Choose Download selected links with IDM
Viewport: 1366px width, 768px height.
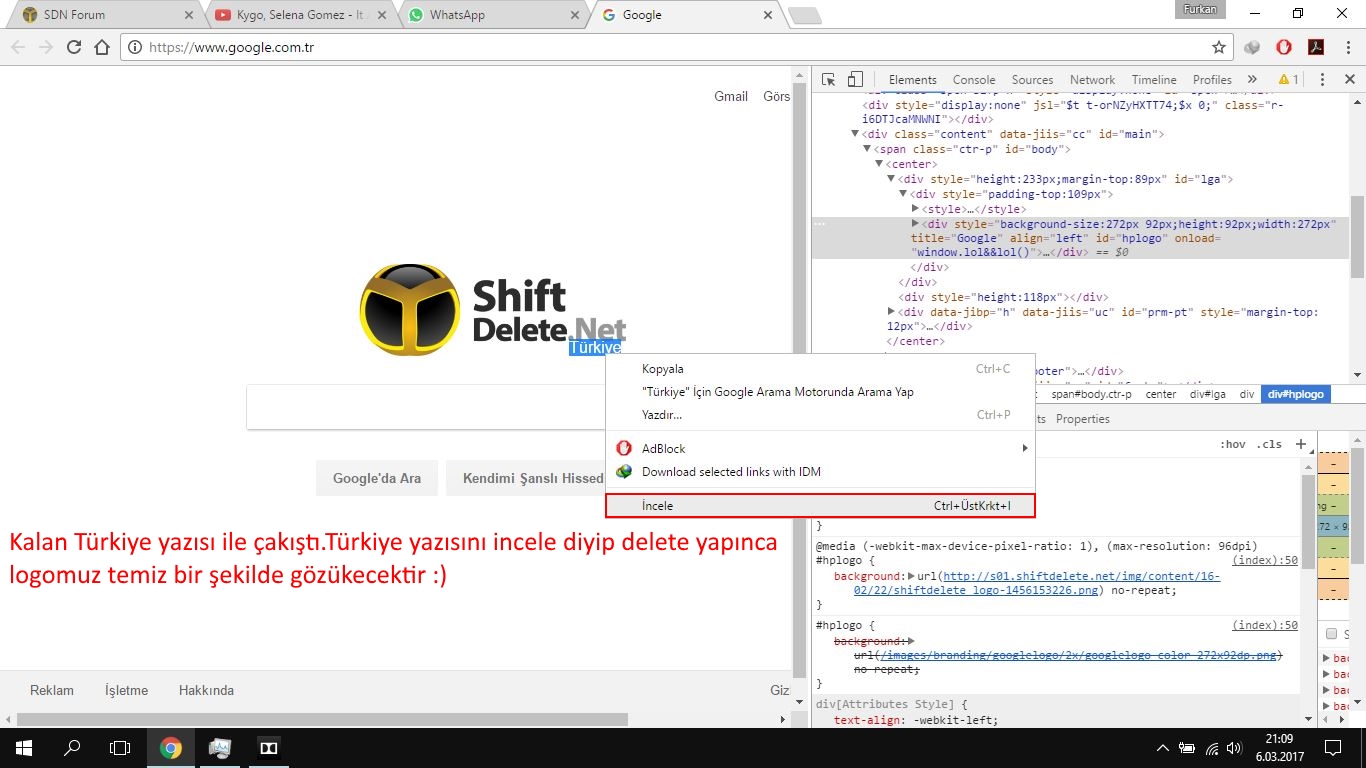820,472
